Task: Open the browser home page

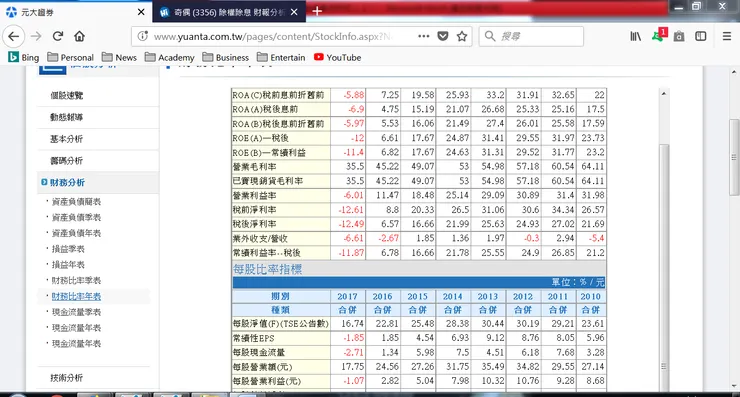Action: click(79, 36)
